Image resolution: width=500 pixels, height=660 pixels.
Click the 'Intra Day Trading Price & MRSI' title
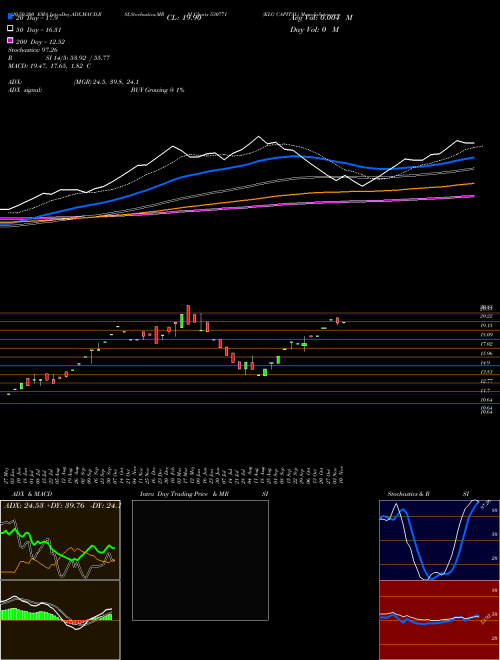click(x=204, y=494)
